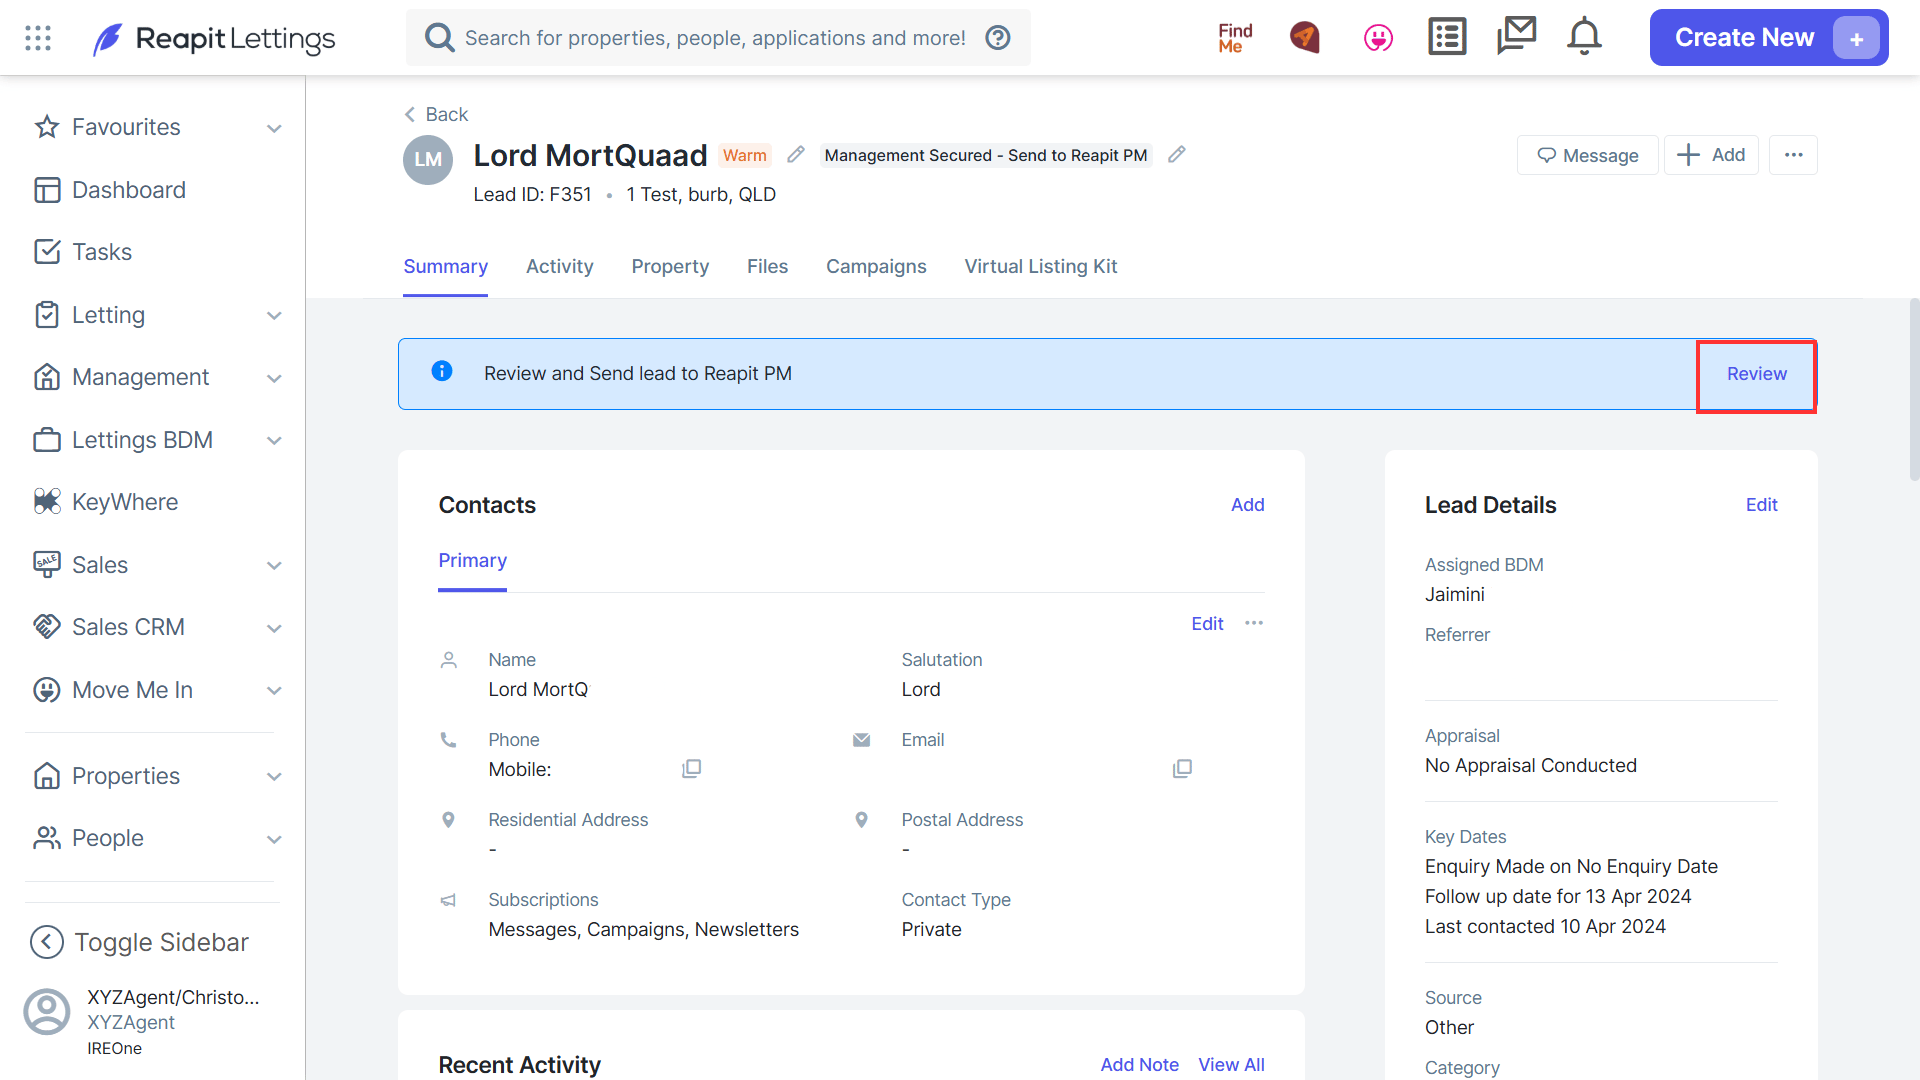Toggle Sidebar collapse
The image size is (1920, 1080).
coord(140,942)
